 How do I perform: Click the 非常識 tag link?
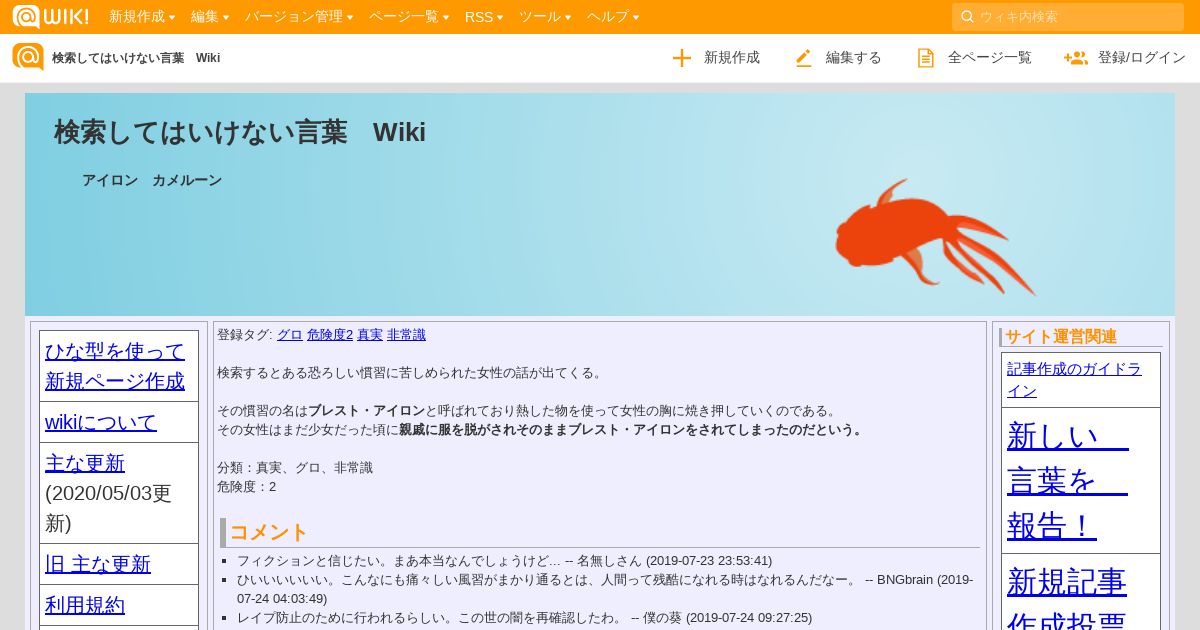pos(406,335)
